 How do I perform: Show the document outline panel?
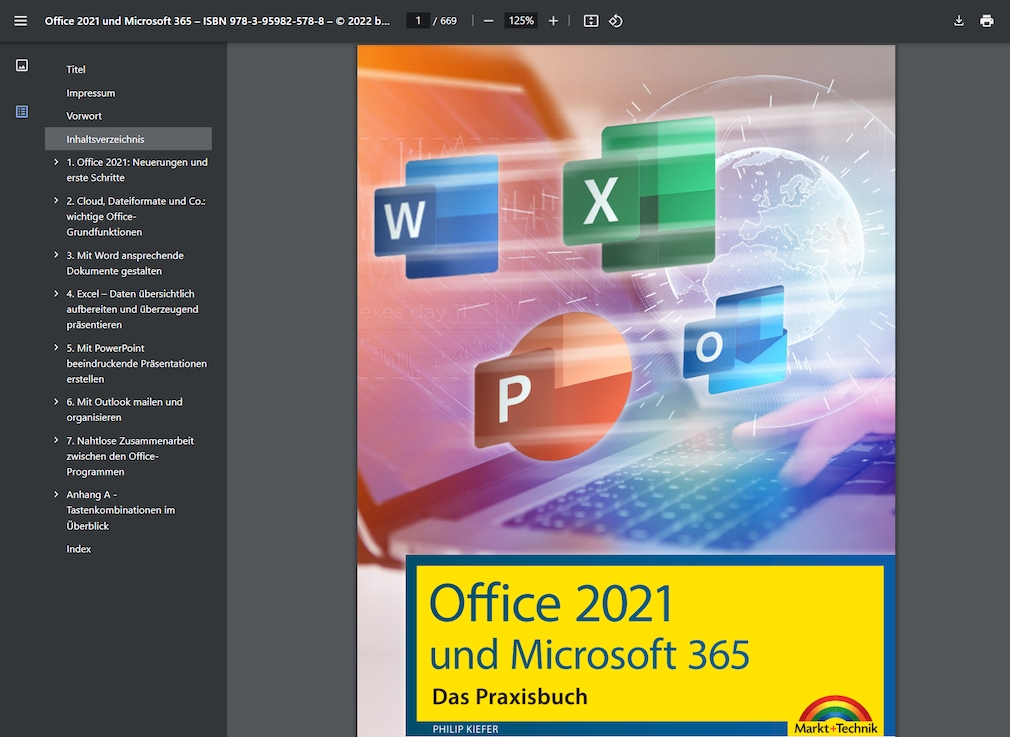[21, 112]
